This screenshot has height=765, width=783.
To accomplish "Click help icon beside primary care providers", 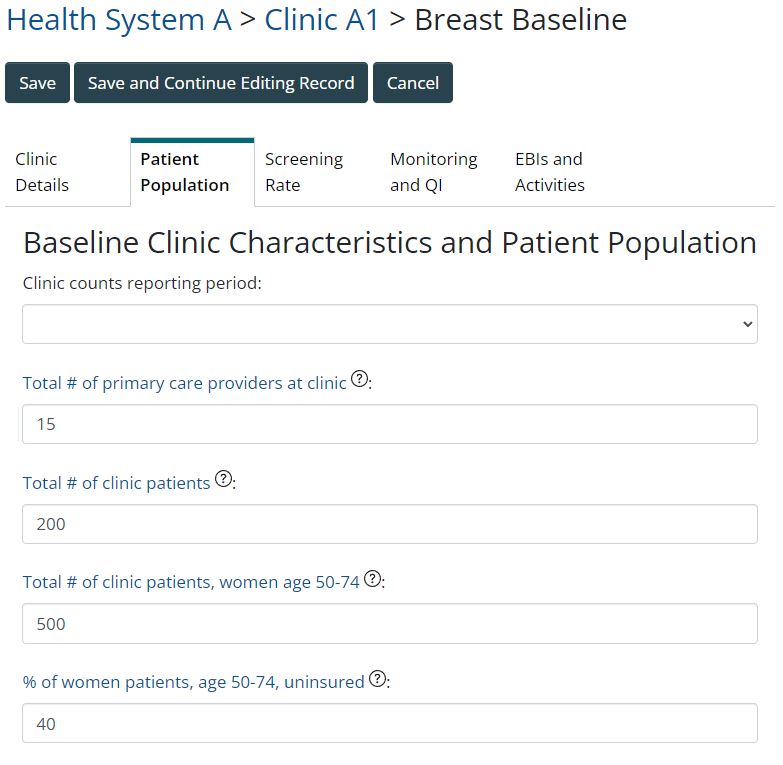I will tap(360, 380).
